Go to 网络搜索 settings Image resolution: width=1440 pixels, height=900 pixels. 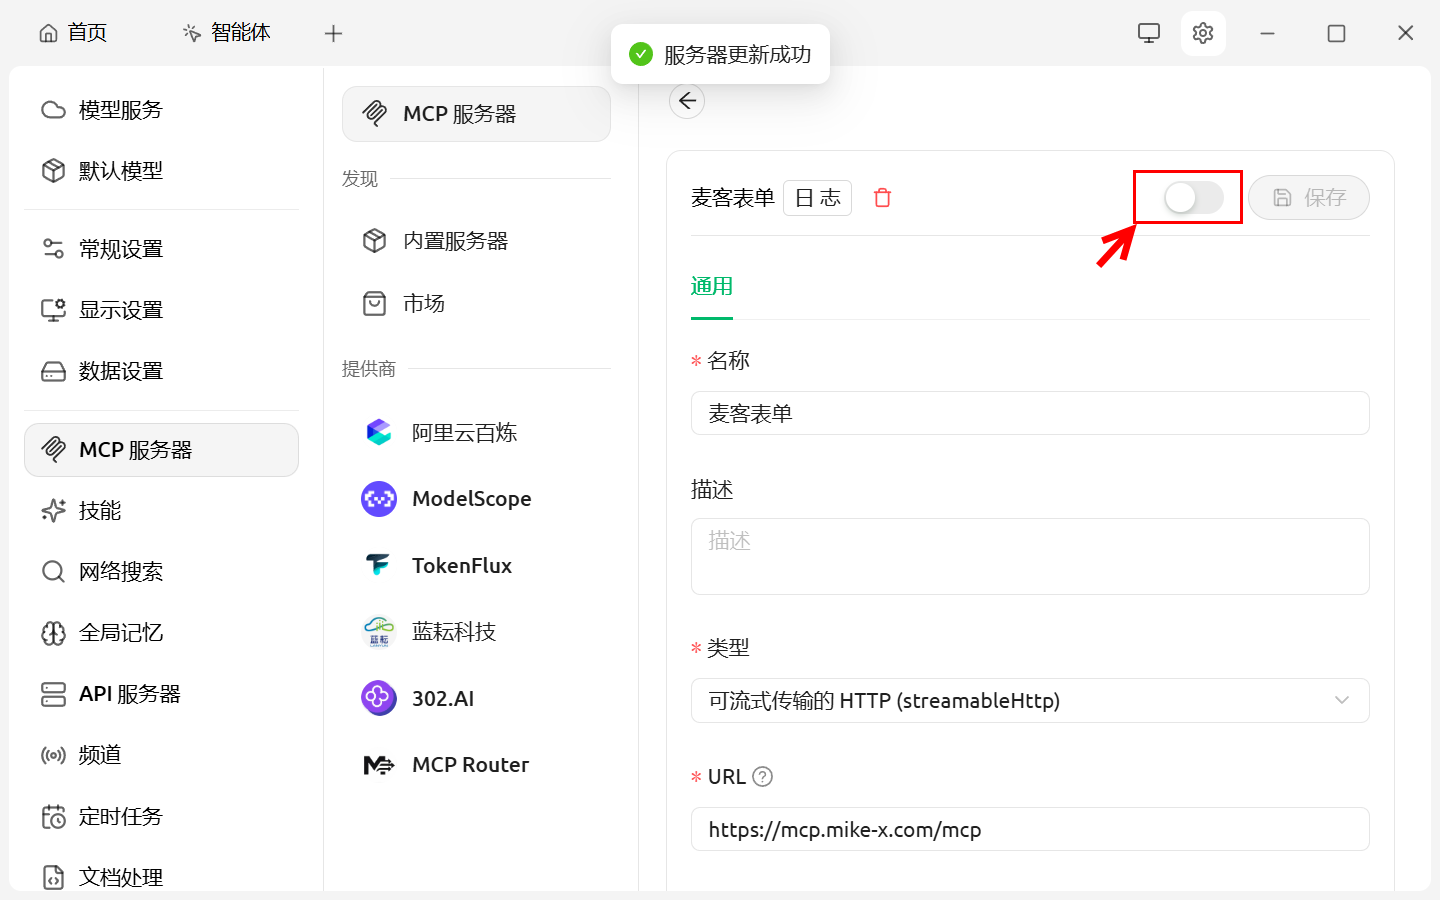(120, 572)
